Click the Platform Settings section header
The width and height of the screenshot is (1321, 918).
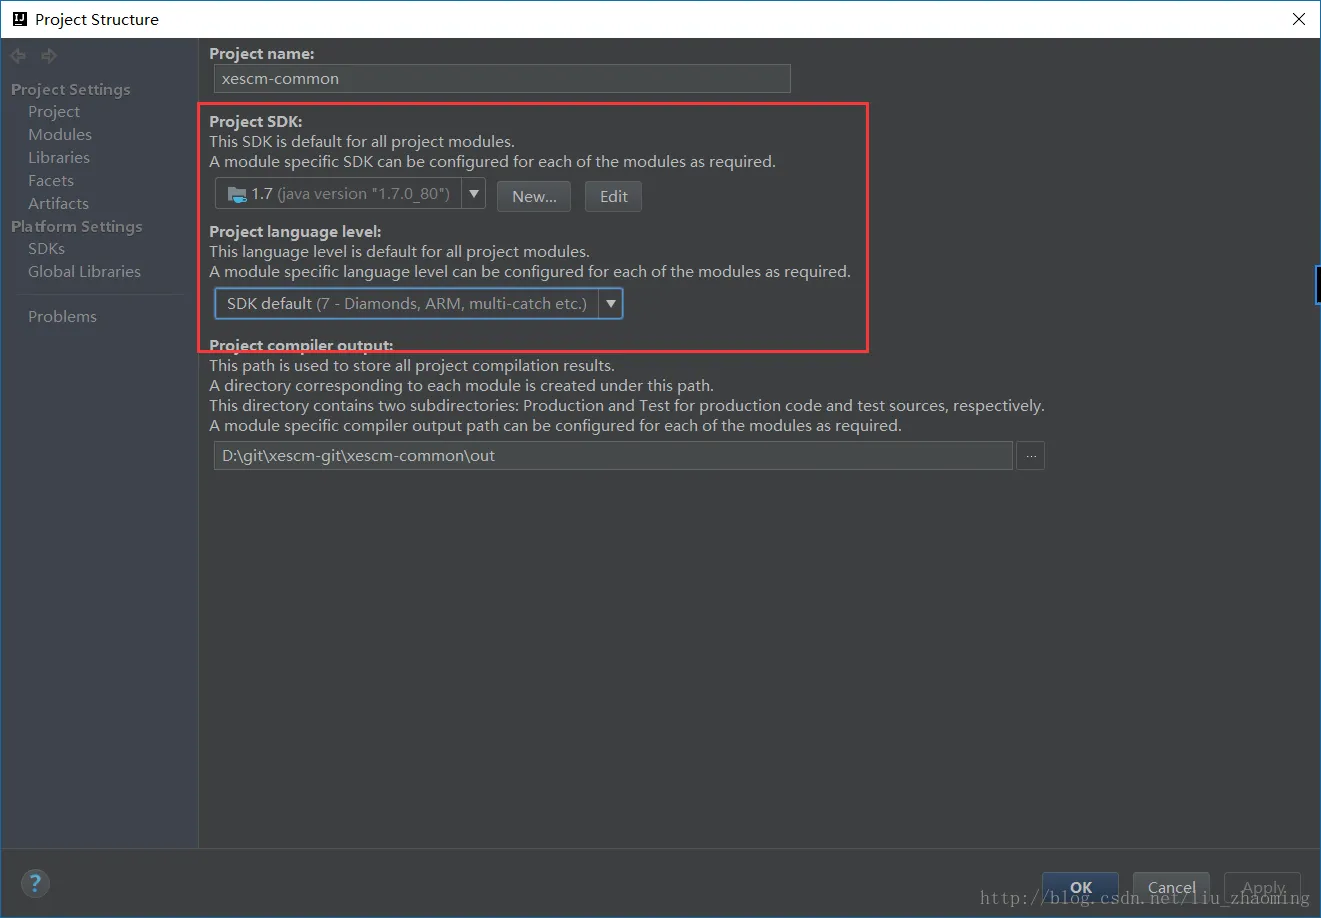77,227
